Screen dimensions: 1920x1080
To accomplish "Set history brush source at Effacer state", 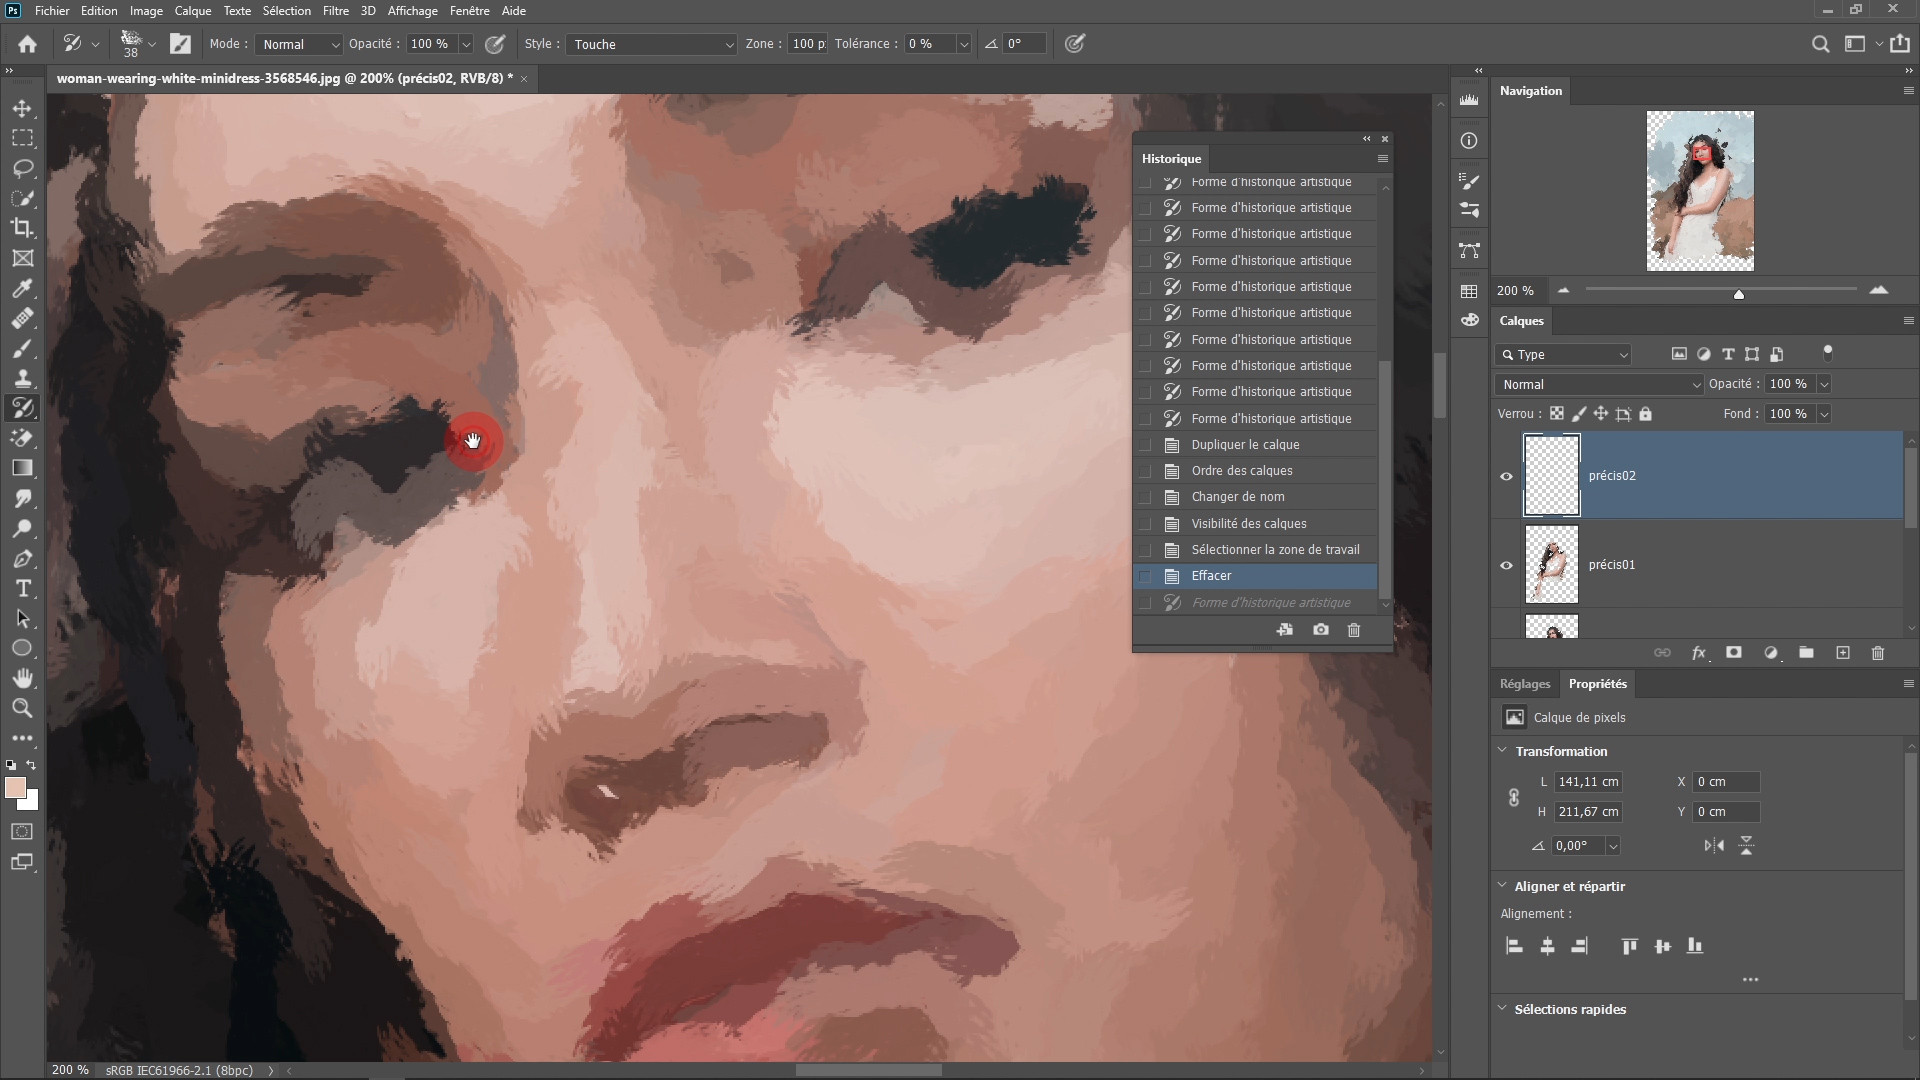I will click(1145, 576).
